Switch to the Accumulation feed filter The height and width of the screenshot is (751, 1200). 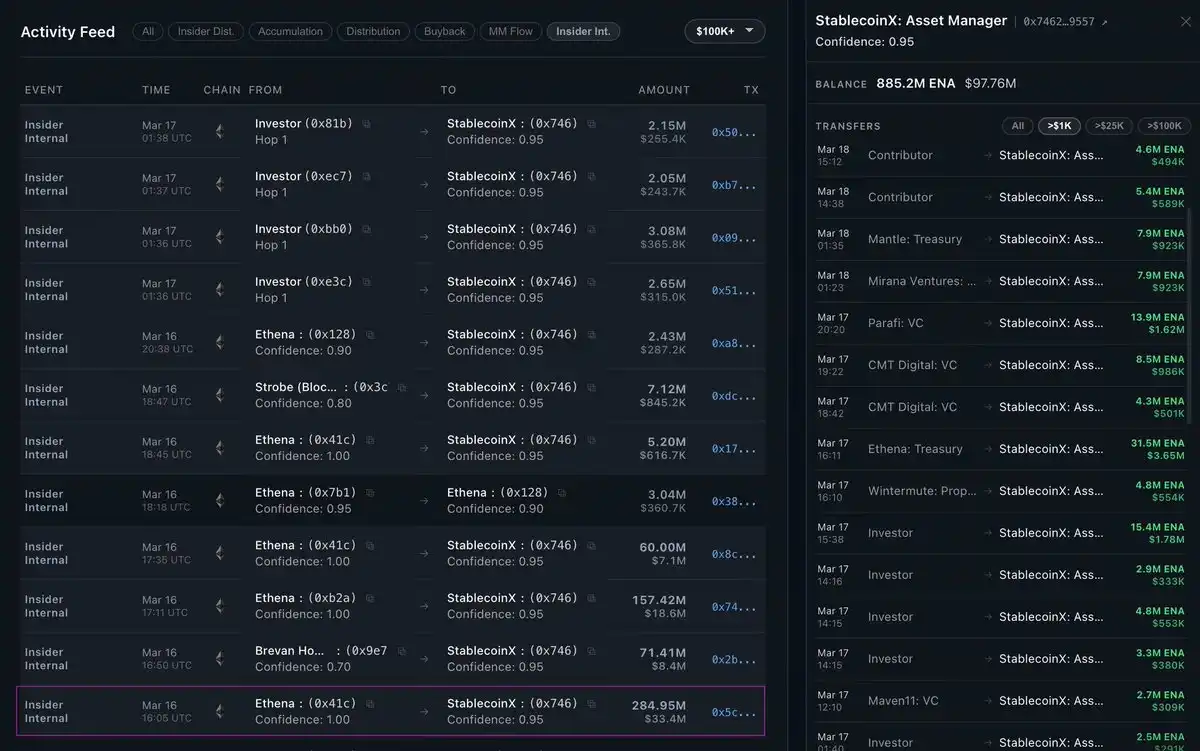click(290, 31)
